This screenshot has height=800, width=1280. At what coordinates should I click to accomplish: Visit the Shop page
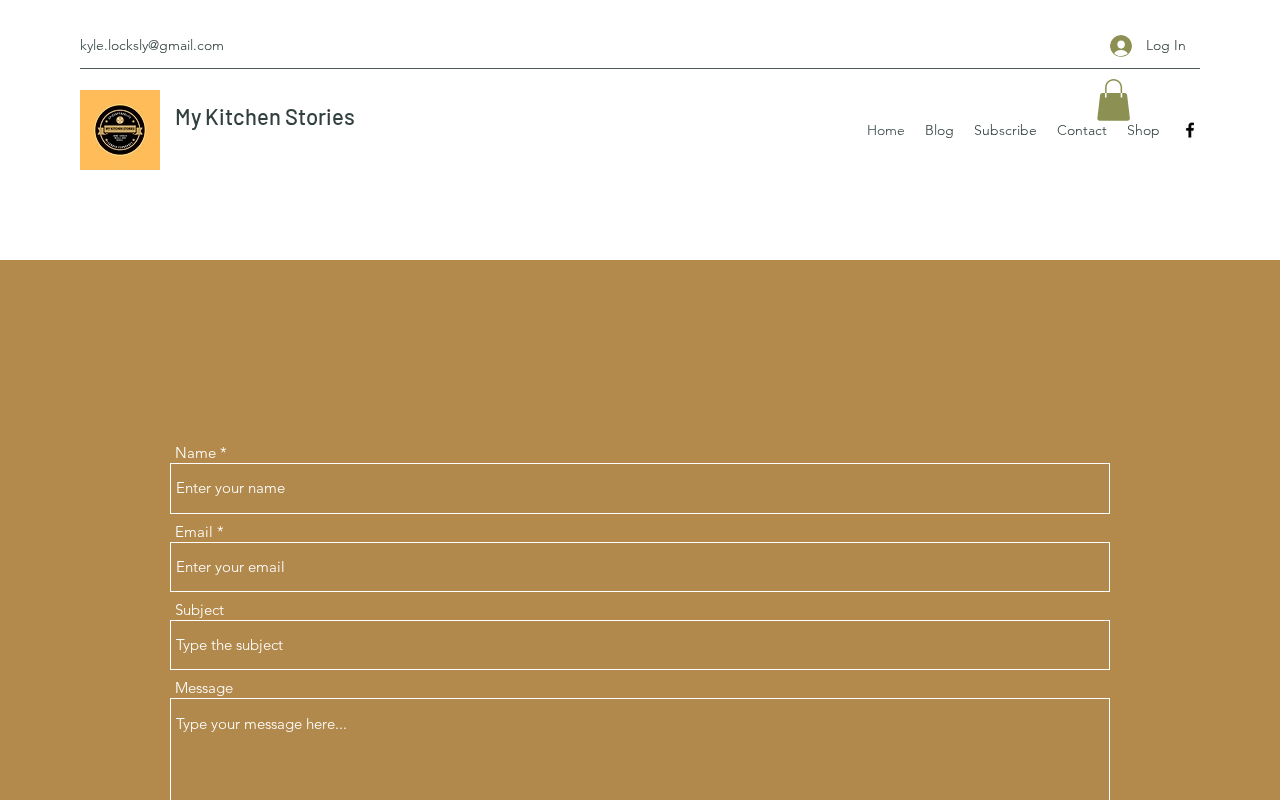point(1143,130)
